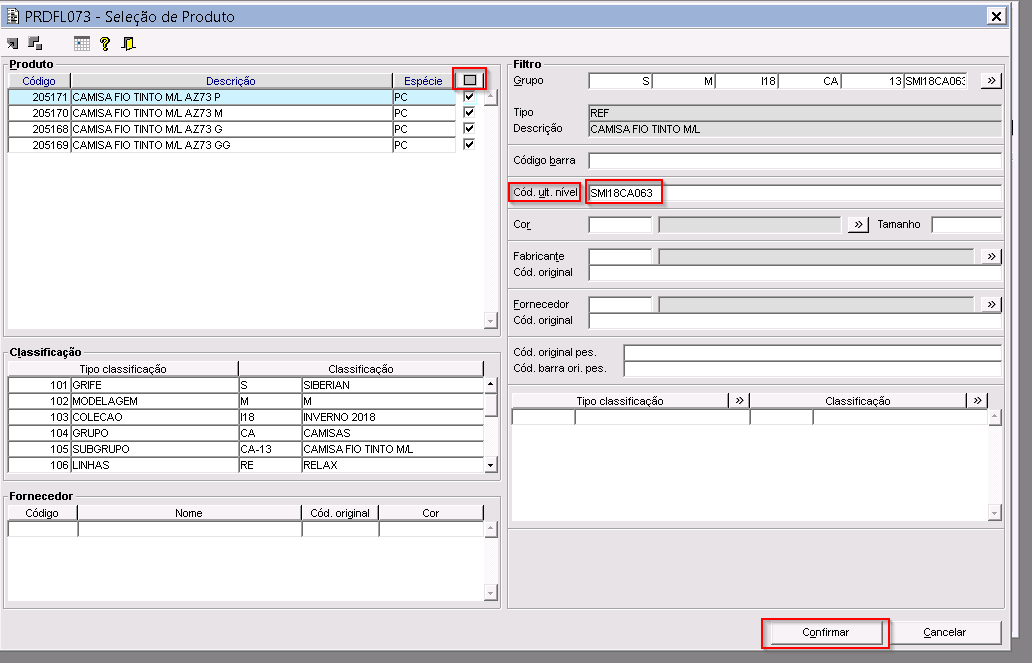Click the CAMISAS classification cell
This screenshot has height=663, width=1032.
(392, 433)
